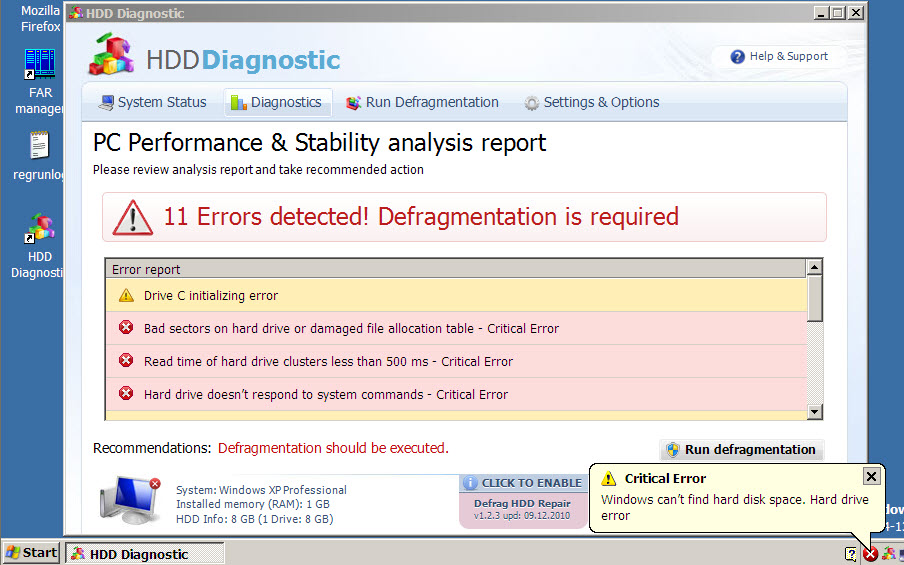Image resolution: width=904 pixels, height=565 pixels.
Task: Open the Mozilla Firefox desktop shortcut
Action: 40,18
